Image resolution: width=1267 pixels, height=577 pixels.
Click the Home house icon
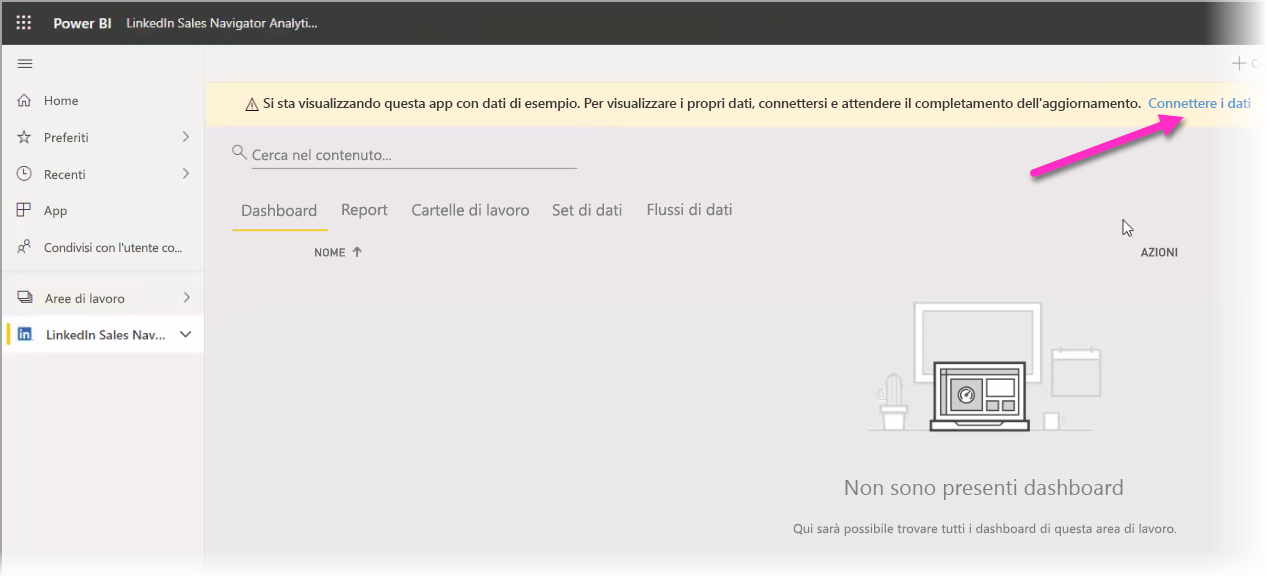click(25, 100)
